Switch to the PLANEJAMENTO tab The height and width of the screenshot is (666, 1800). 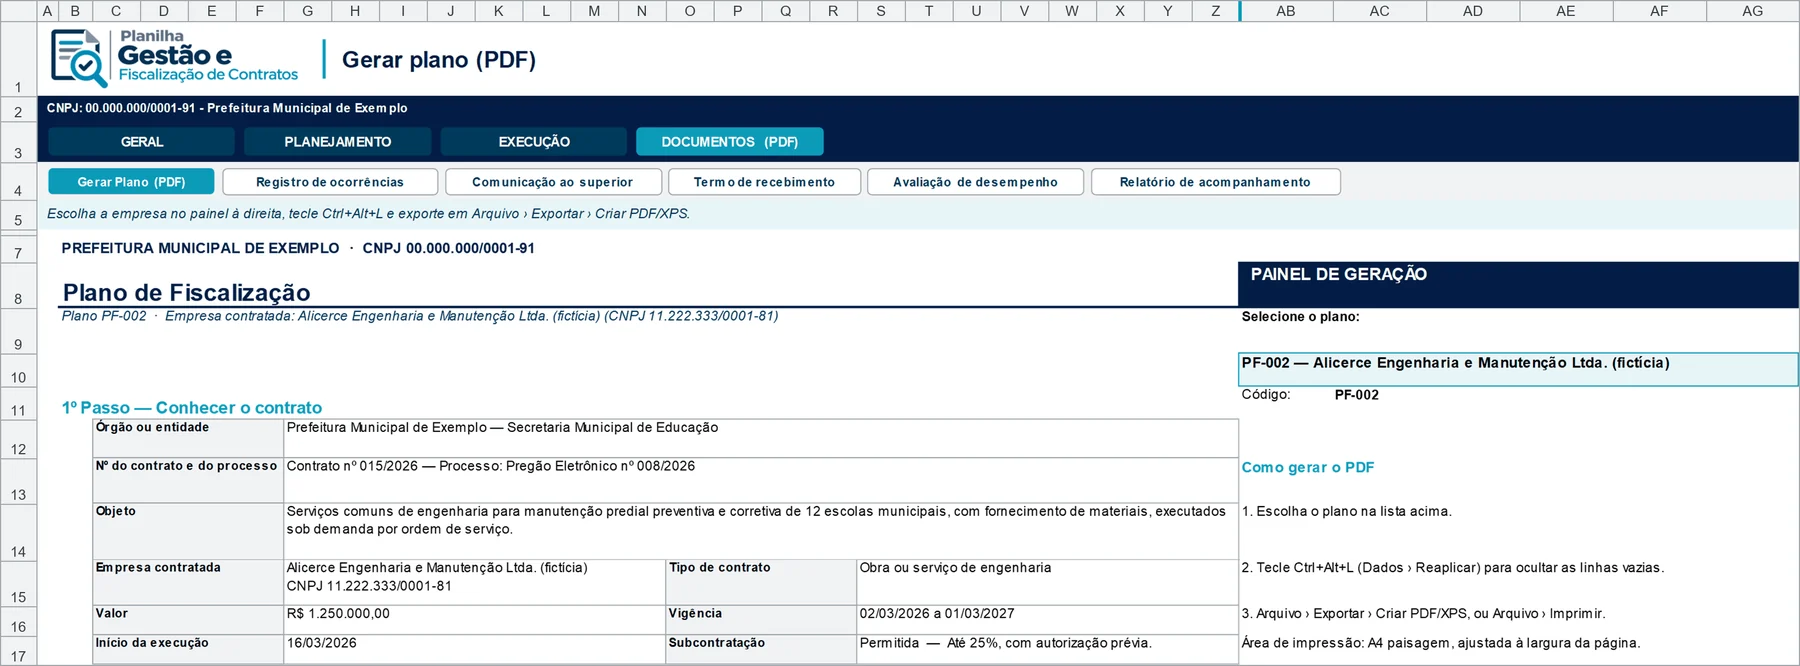tap(337, 142)
